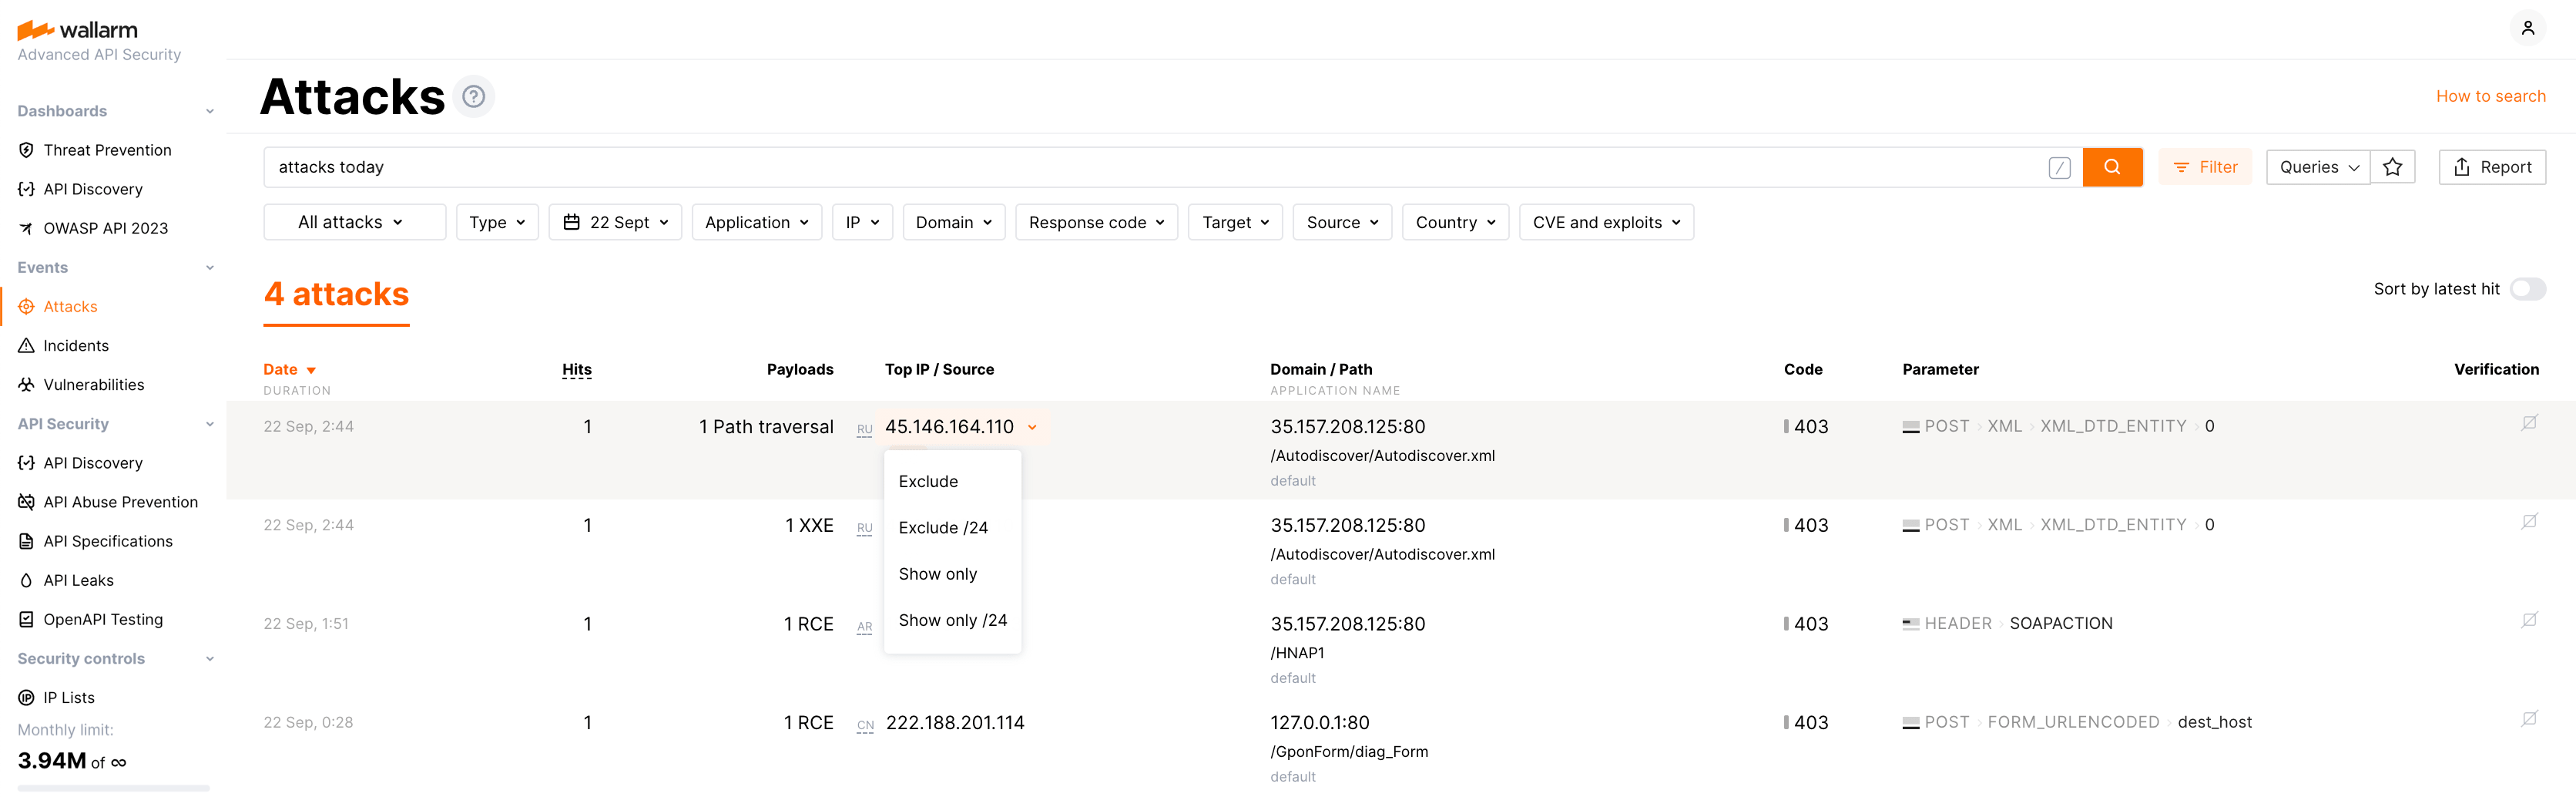Toggle false-attack verification for the XXE attack

[2530, 521]
